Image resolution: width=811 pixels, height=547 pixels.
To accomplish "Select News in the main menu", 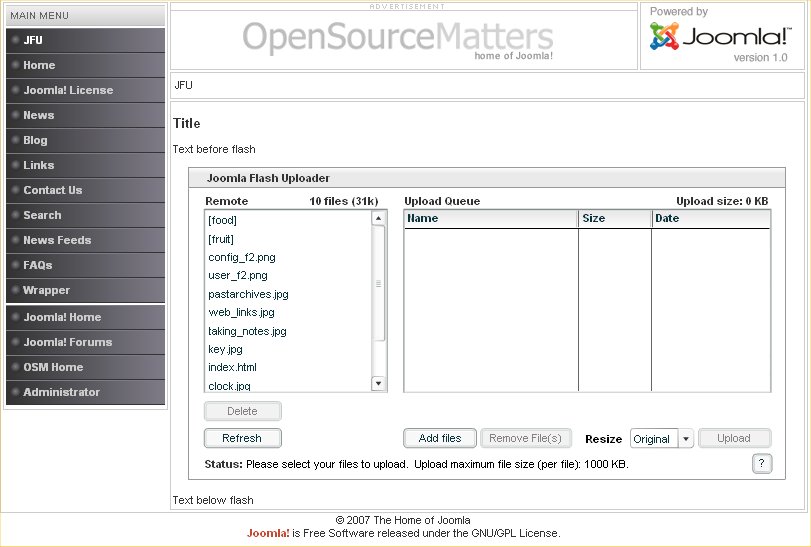I will coord(85,115).
